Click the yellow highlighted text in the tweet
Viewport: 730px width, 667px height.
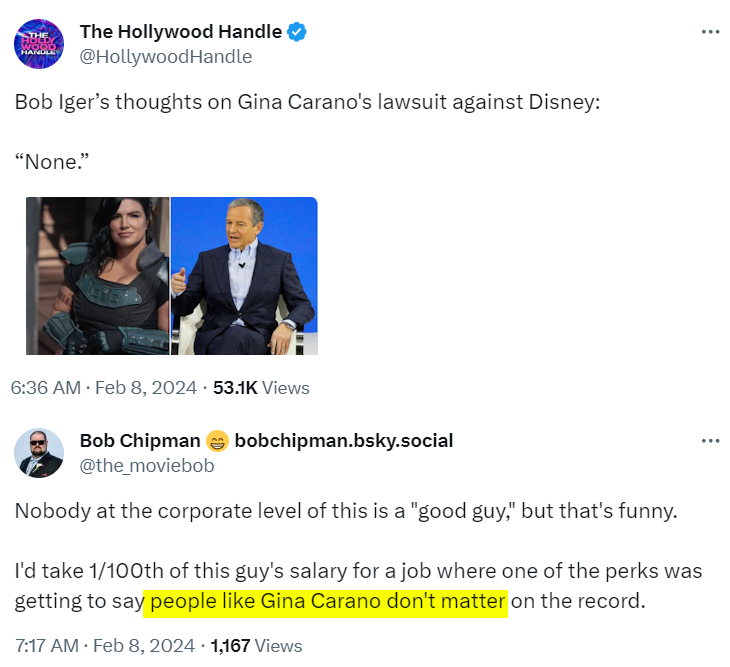[x=328, y=603]
